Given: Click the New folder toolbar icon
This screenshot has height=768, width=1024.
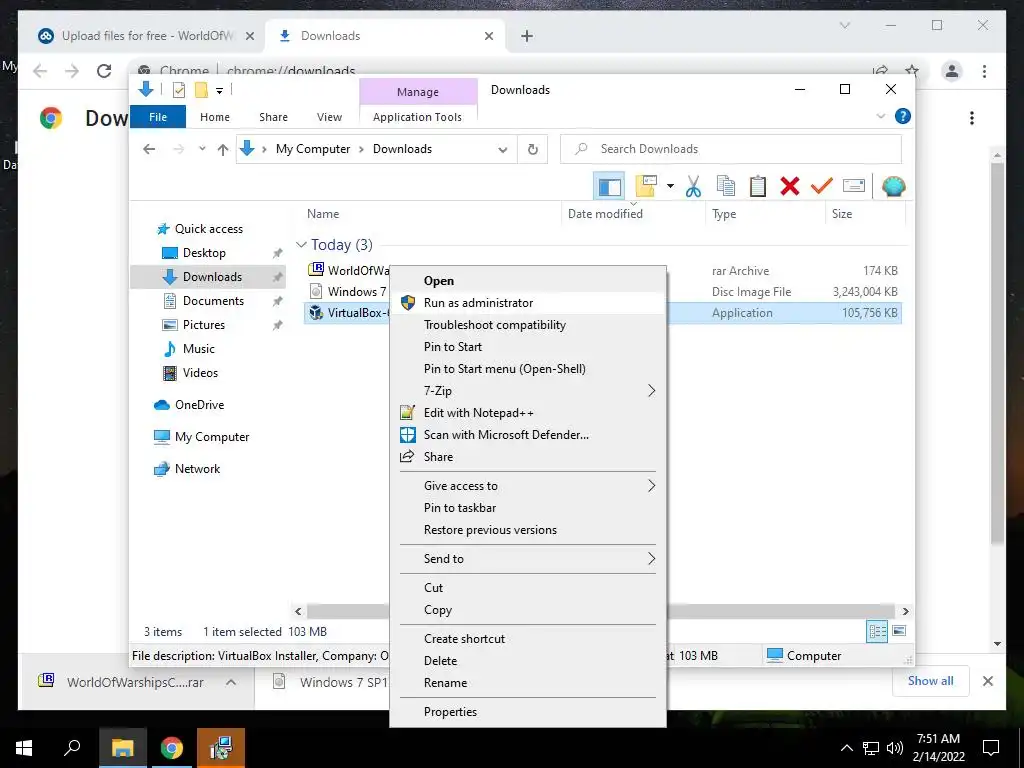Looking at the screenshot, I should [646, 187].
